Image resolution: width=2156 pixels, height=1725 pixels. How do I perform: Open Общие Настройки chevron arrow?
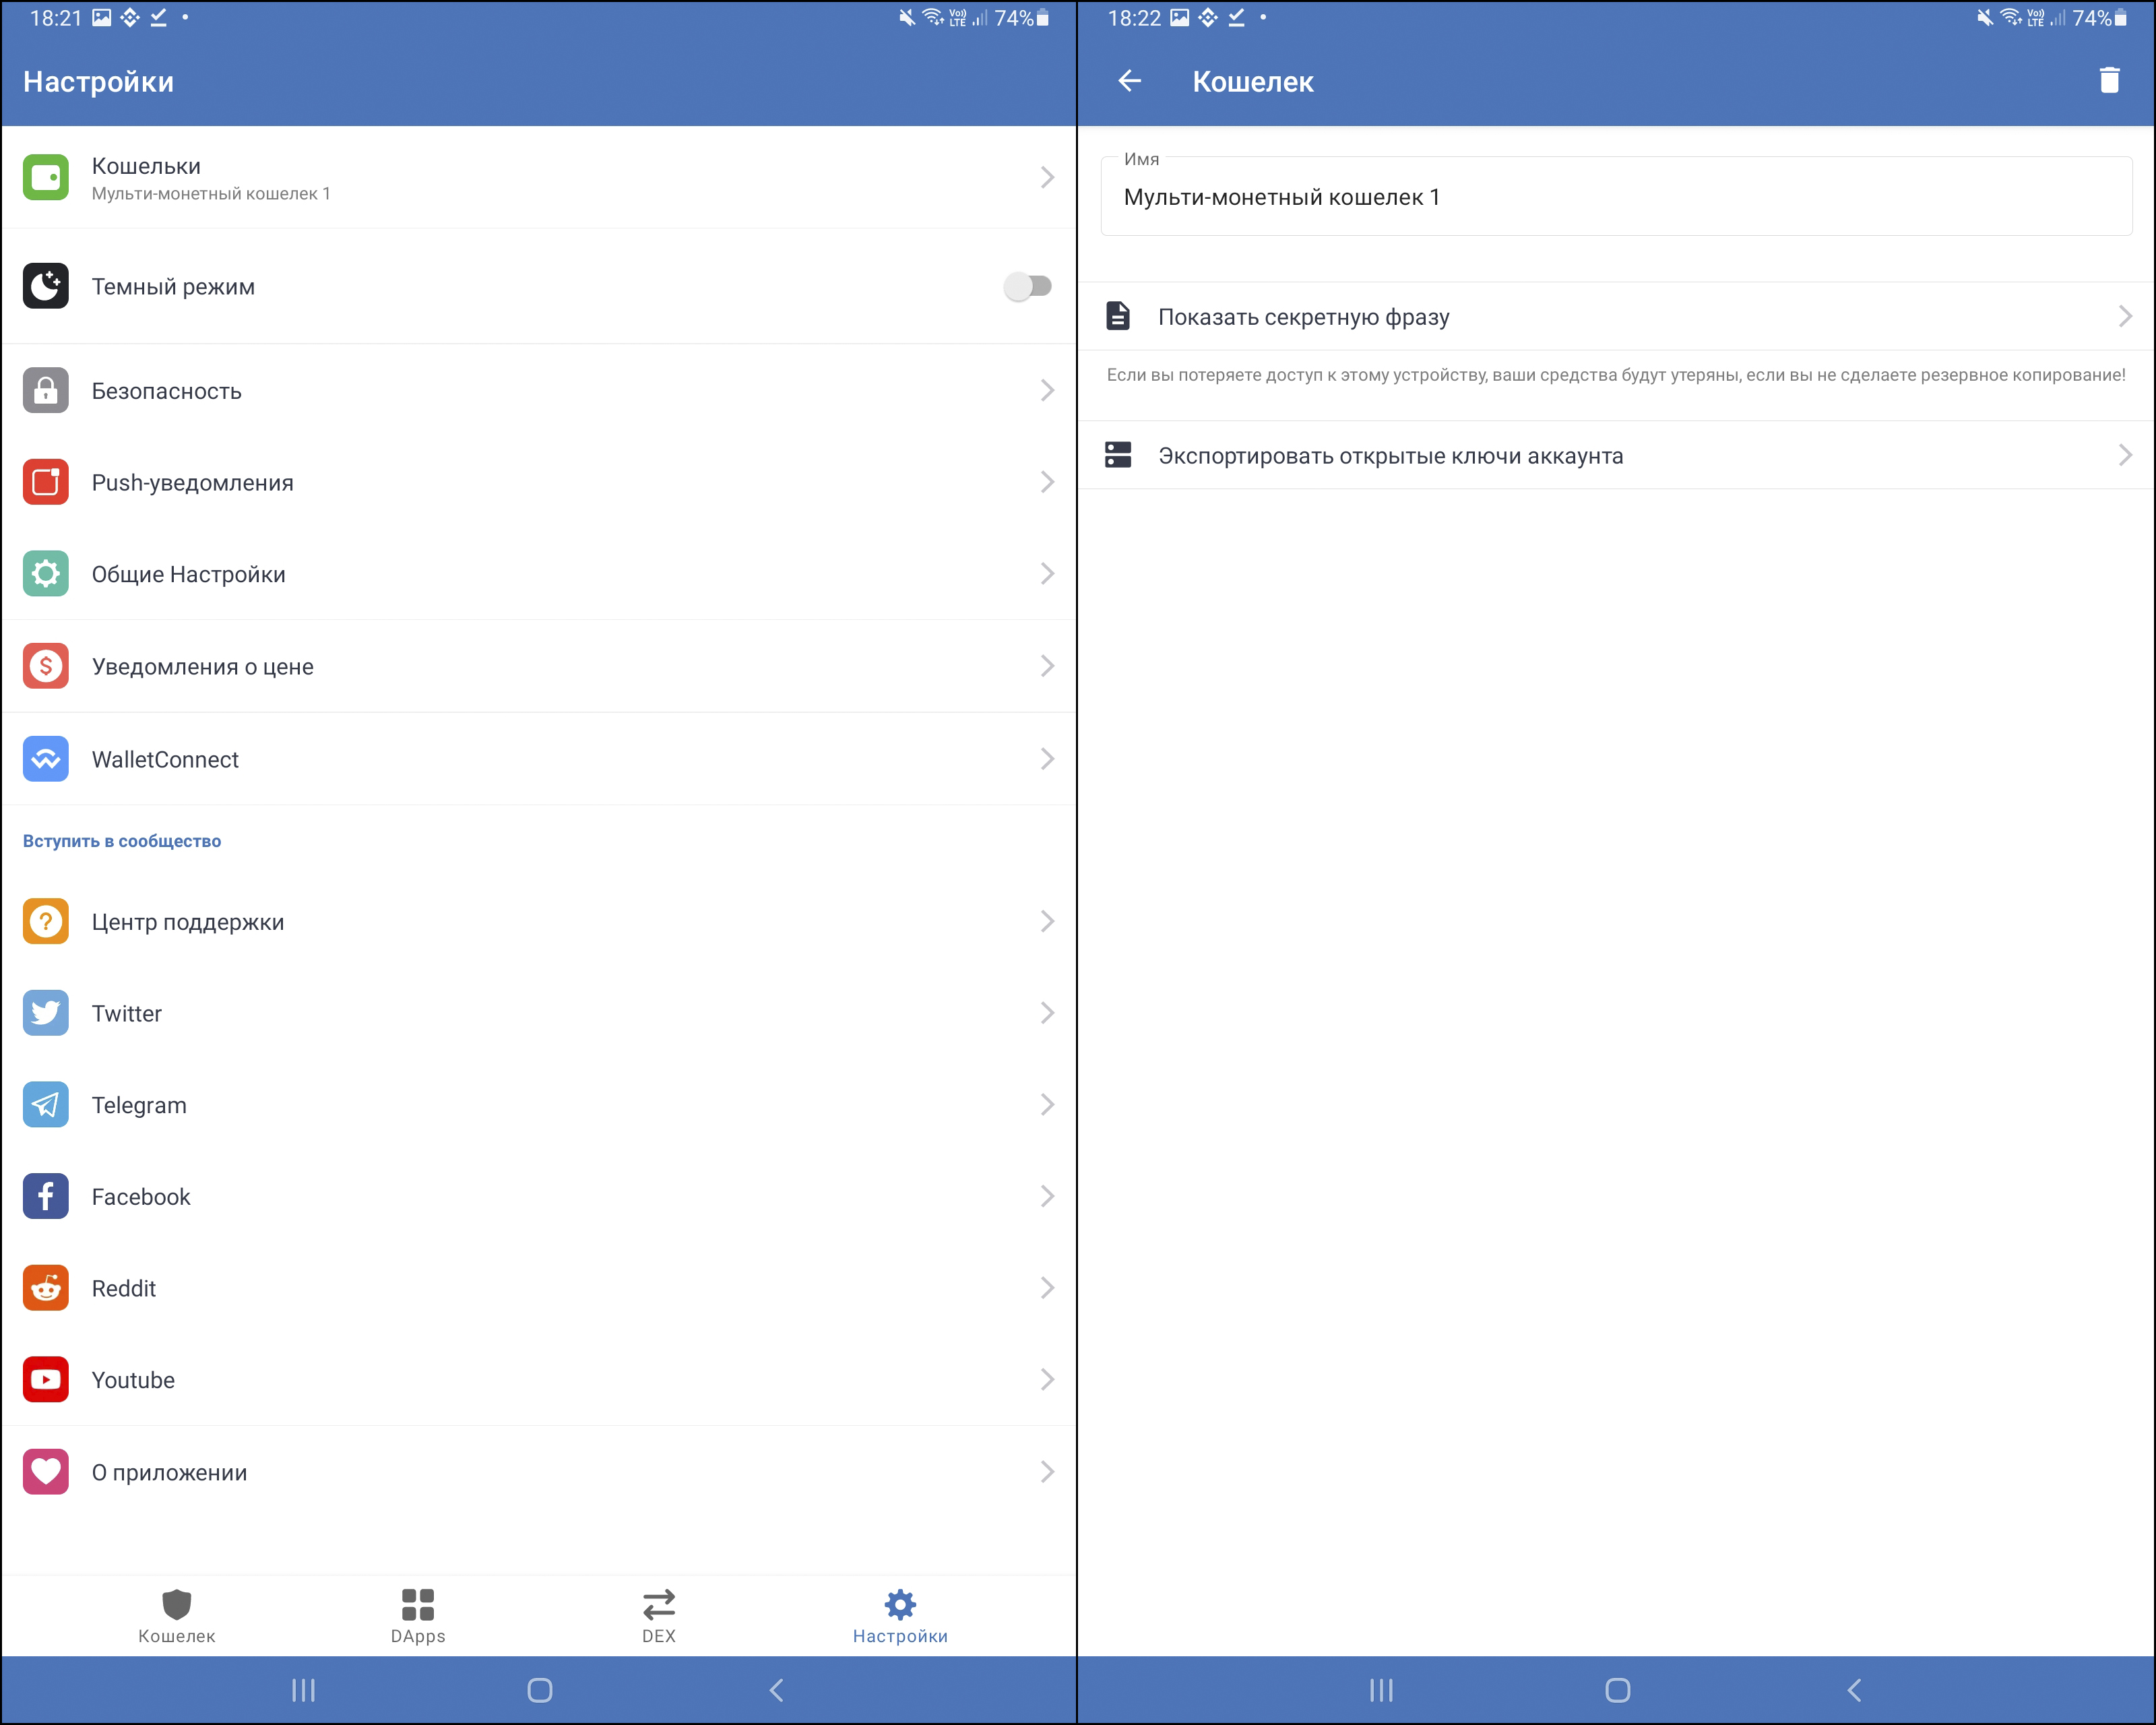coord(1047,574)
